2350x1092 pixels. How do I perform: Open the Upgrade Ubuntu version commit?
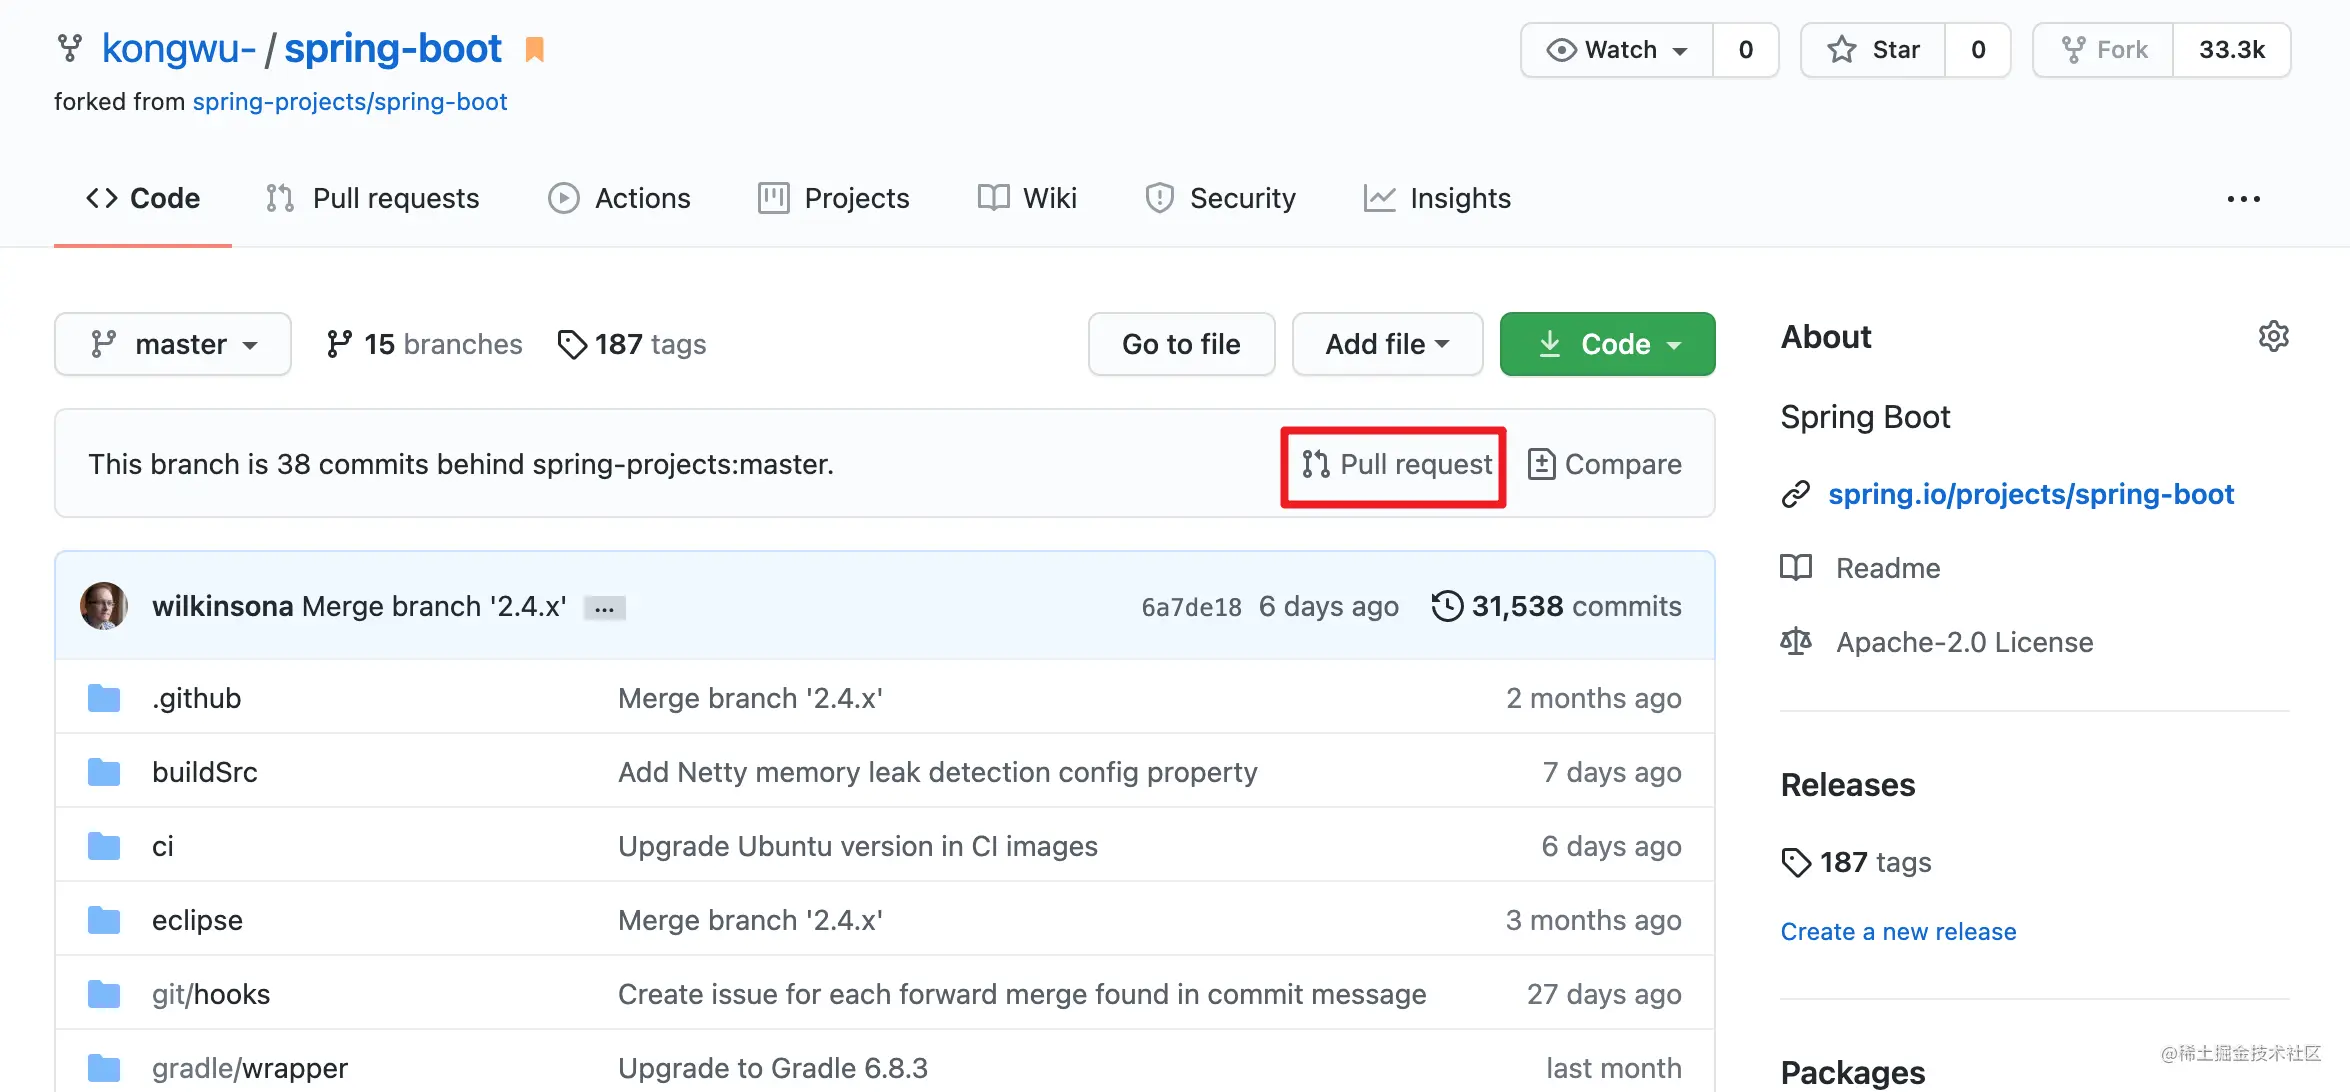click(858, 846)
